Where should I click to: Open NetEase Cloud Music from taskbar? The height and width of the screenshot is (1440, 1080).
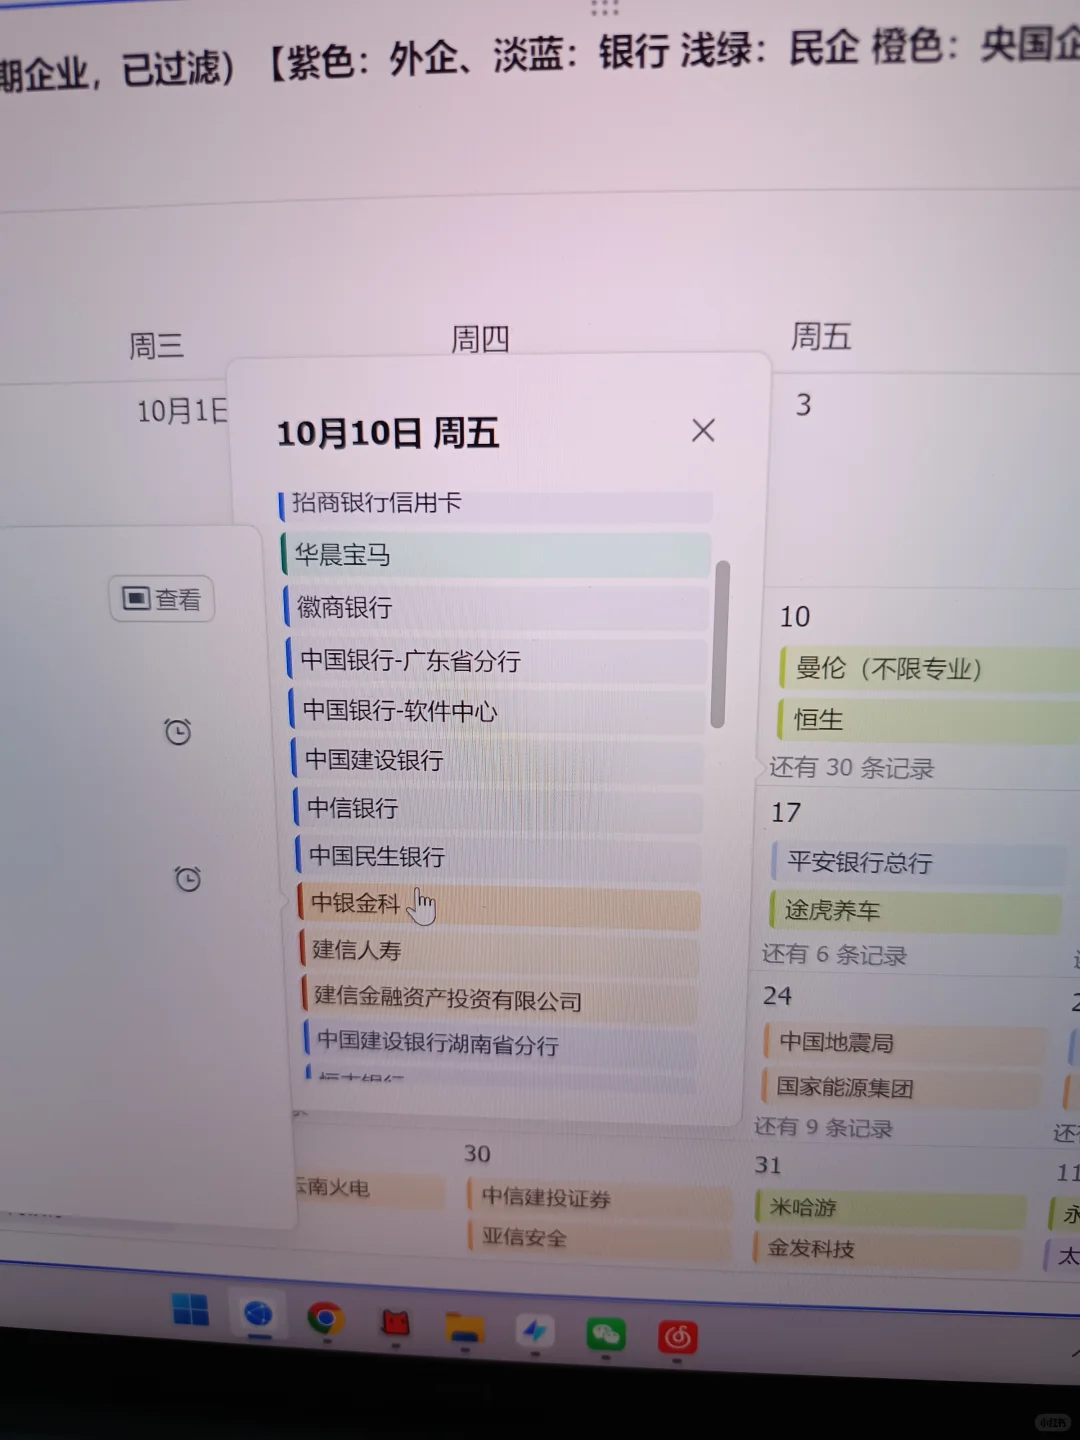point(677,1336)
